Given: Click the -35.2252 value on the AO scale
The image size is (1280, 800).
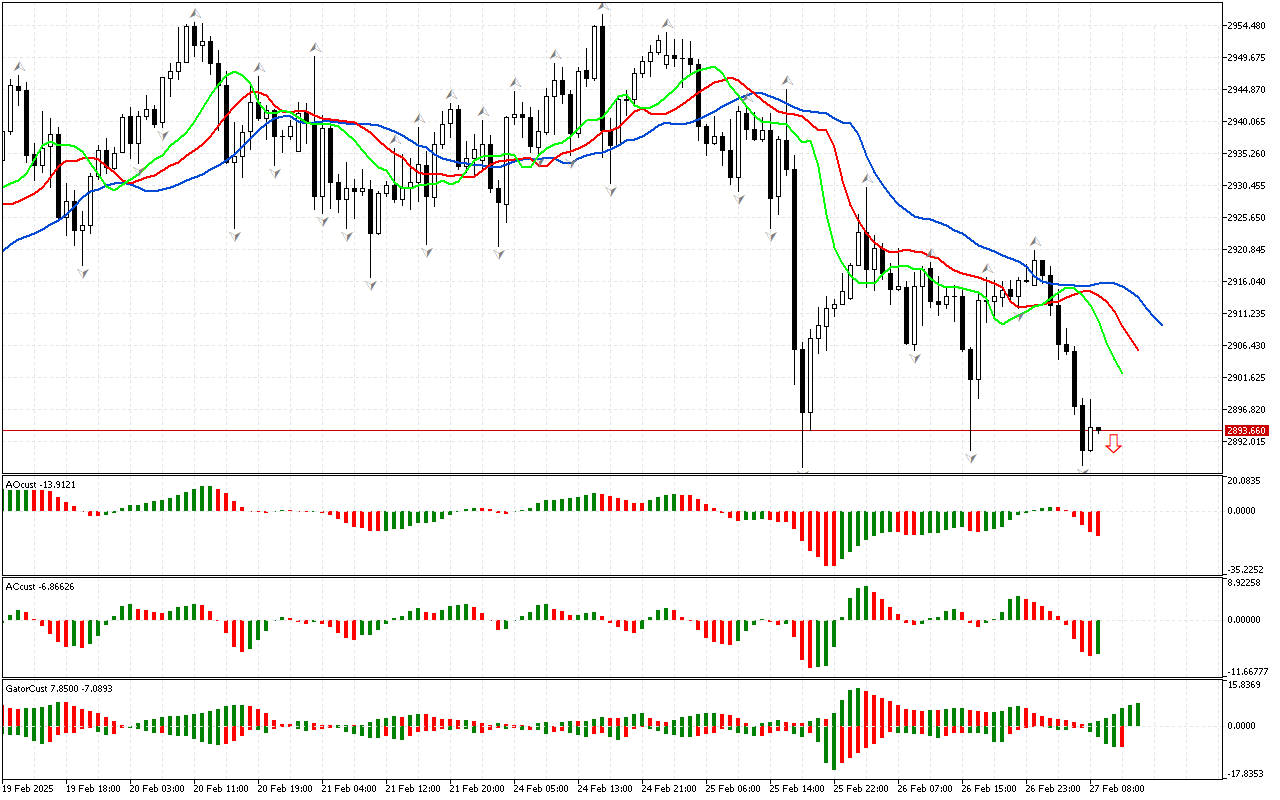Looking at the screenshot, I should click(x=1247, y=568).
